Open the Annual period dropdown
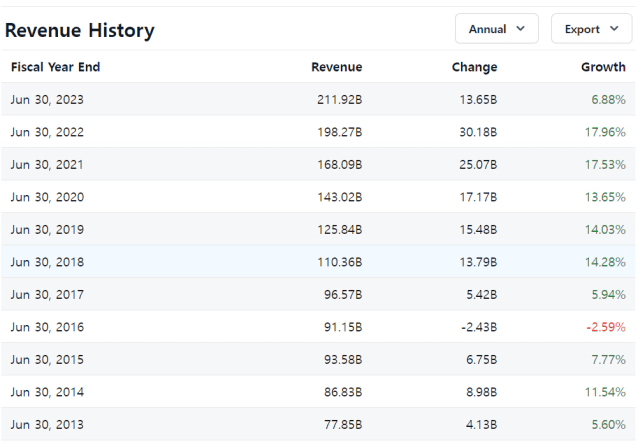The height and width of the screenshot is (448, 640). (x=497, y=29)
